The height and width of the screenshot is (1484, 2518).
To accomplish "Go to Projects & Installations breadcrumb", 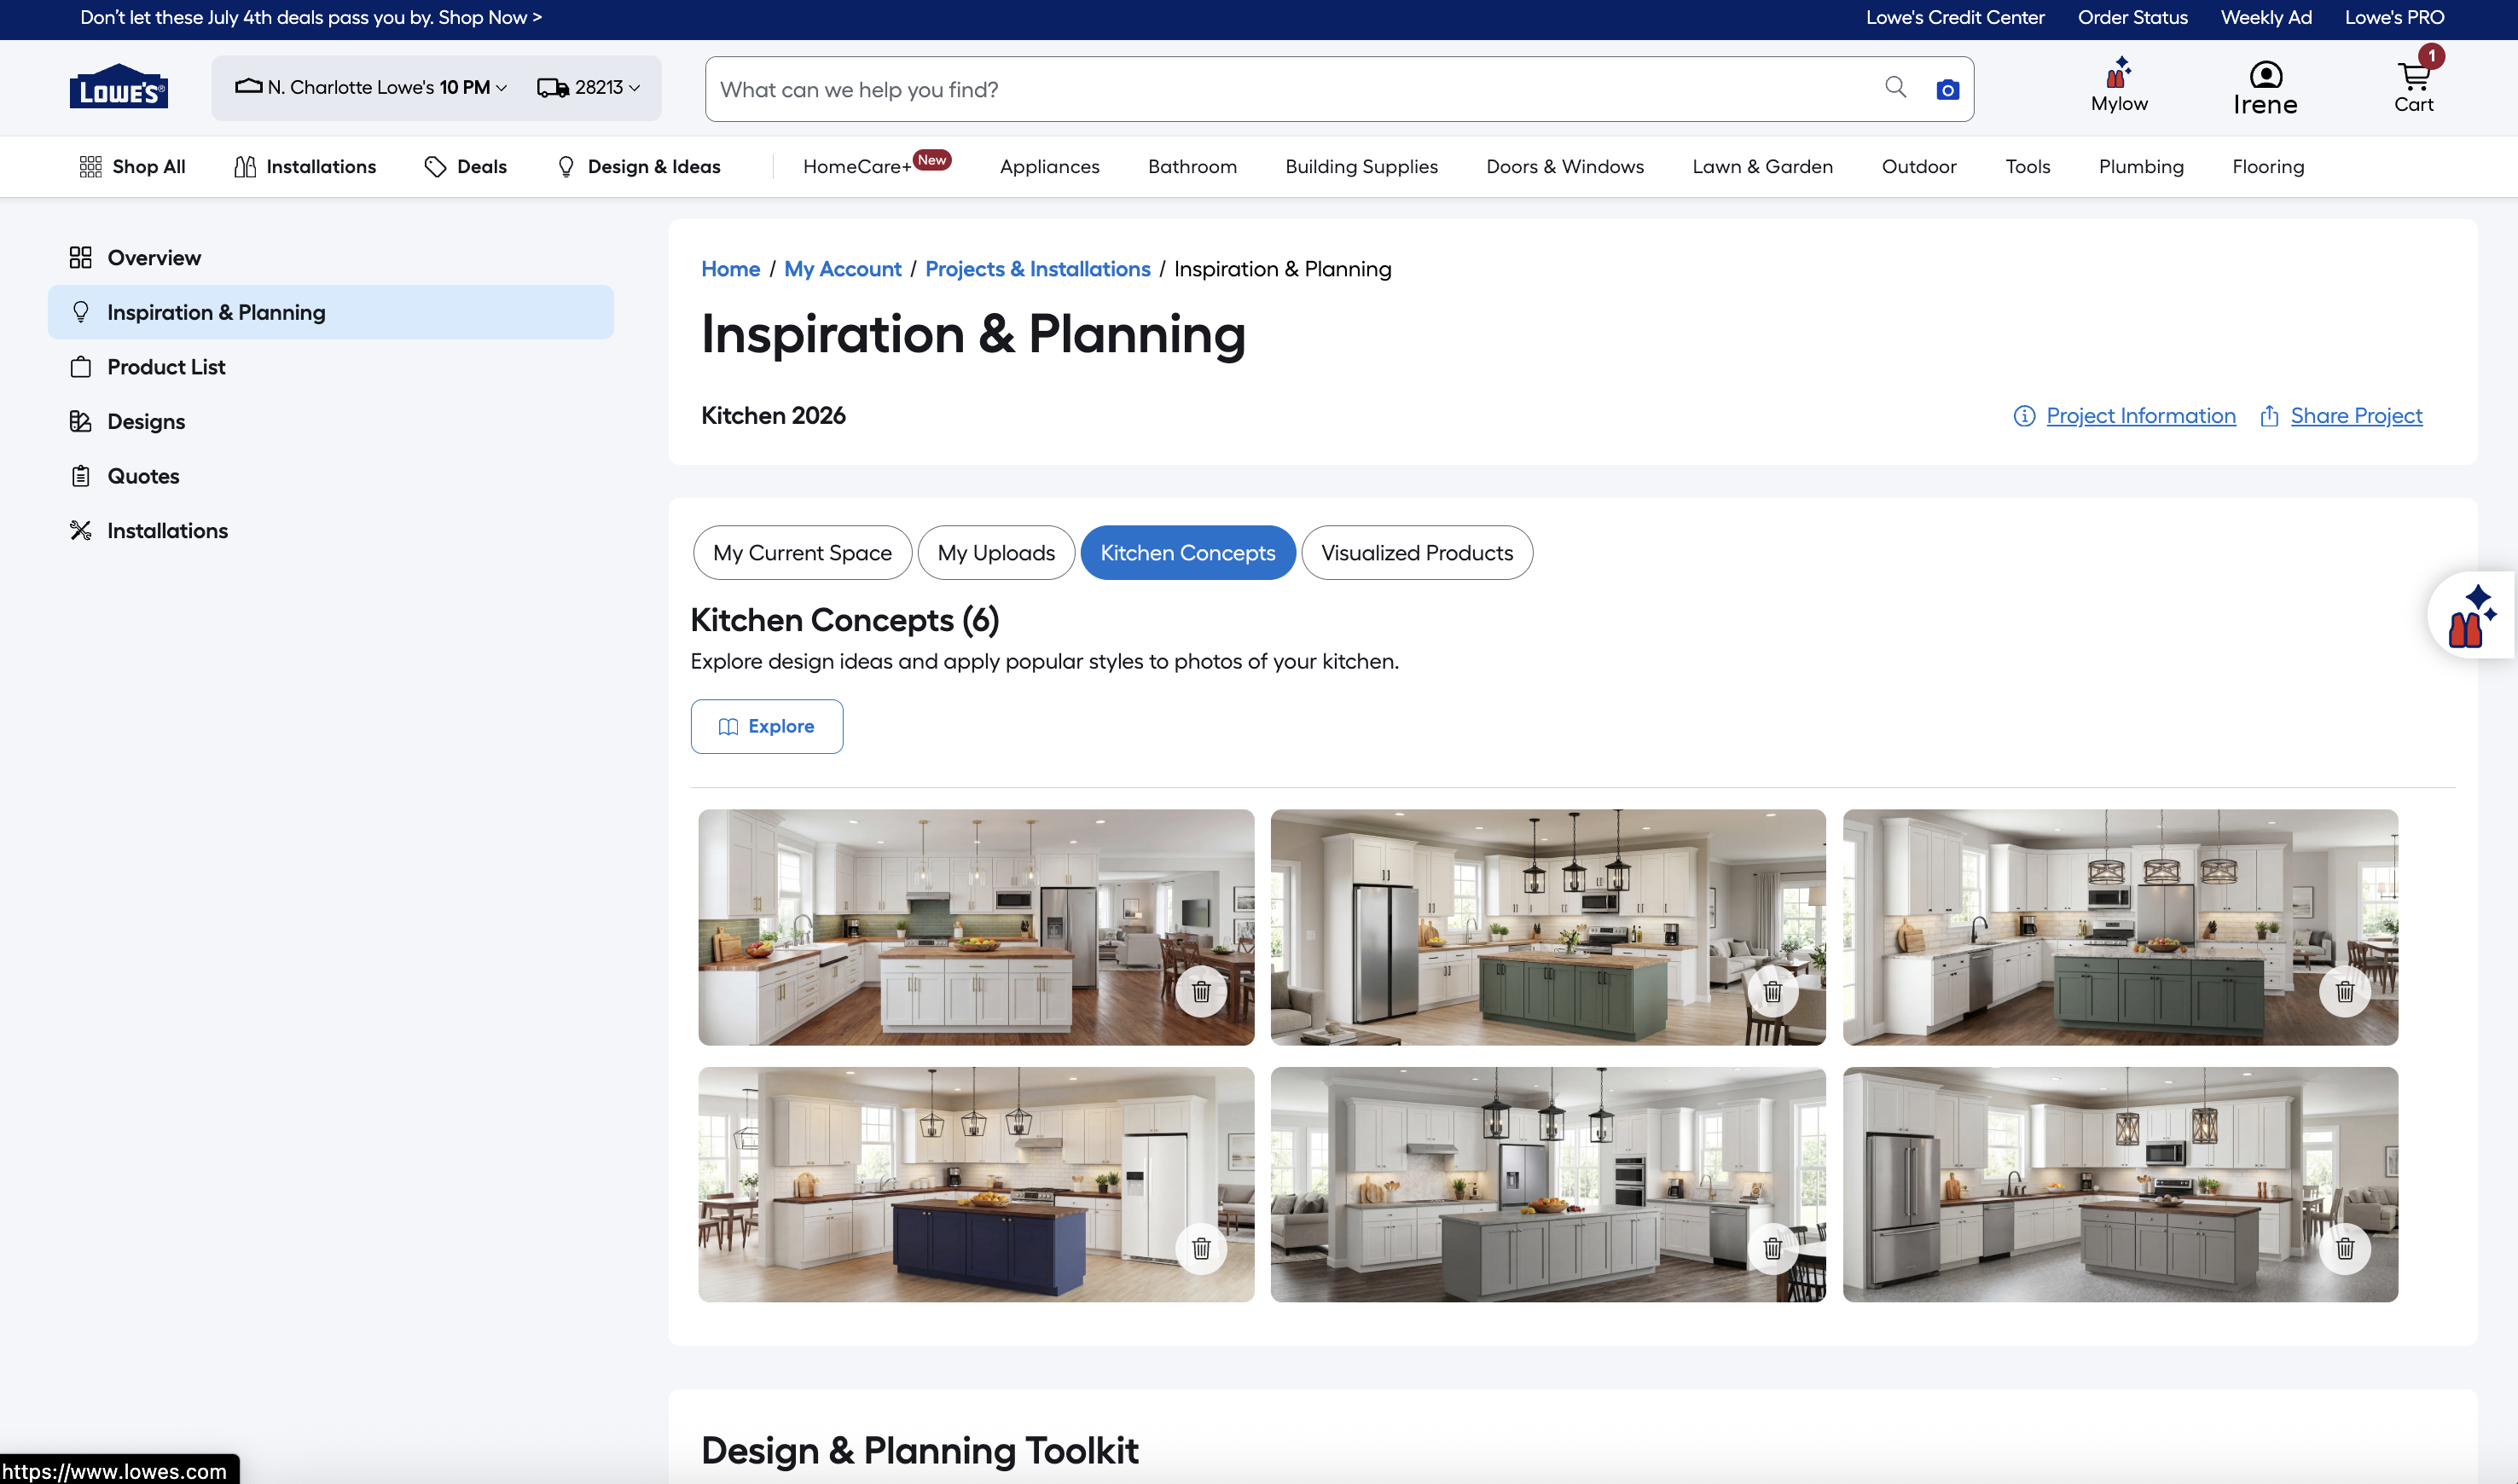I will click(1037, 269).
